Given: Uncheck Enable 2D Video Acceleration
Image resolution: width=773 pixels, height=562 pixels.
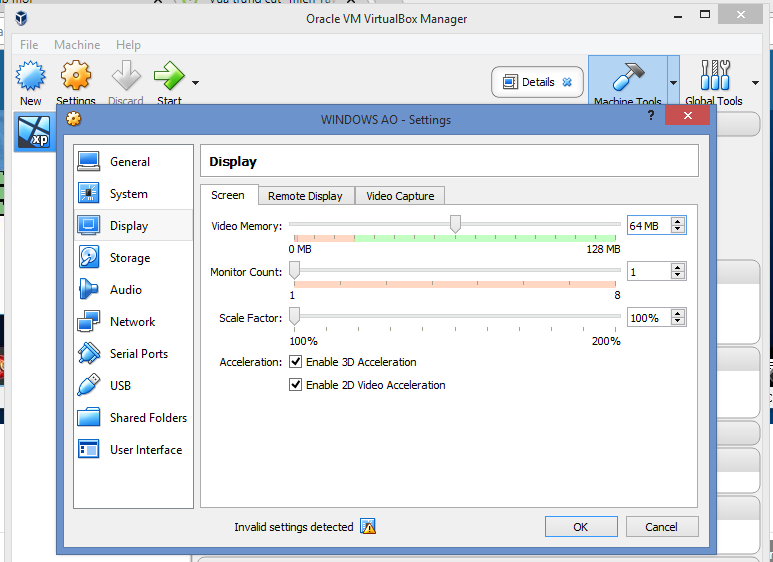Looking at the screenshot, I should click(295, 385).
